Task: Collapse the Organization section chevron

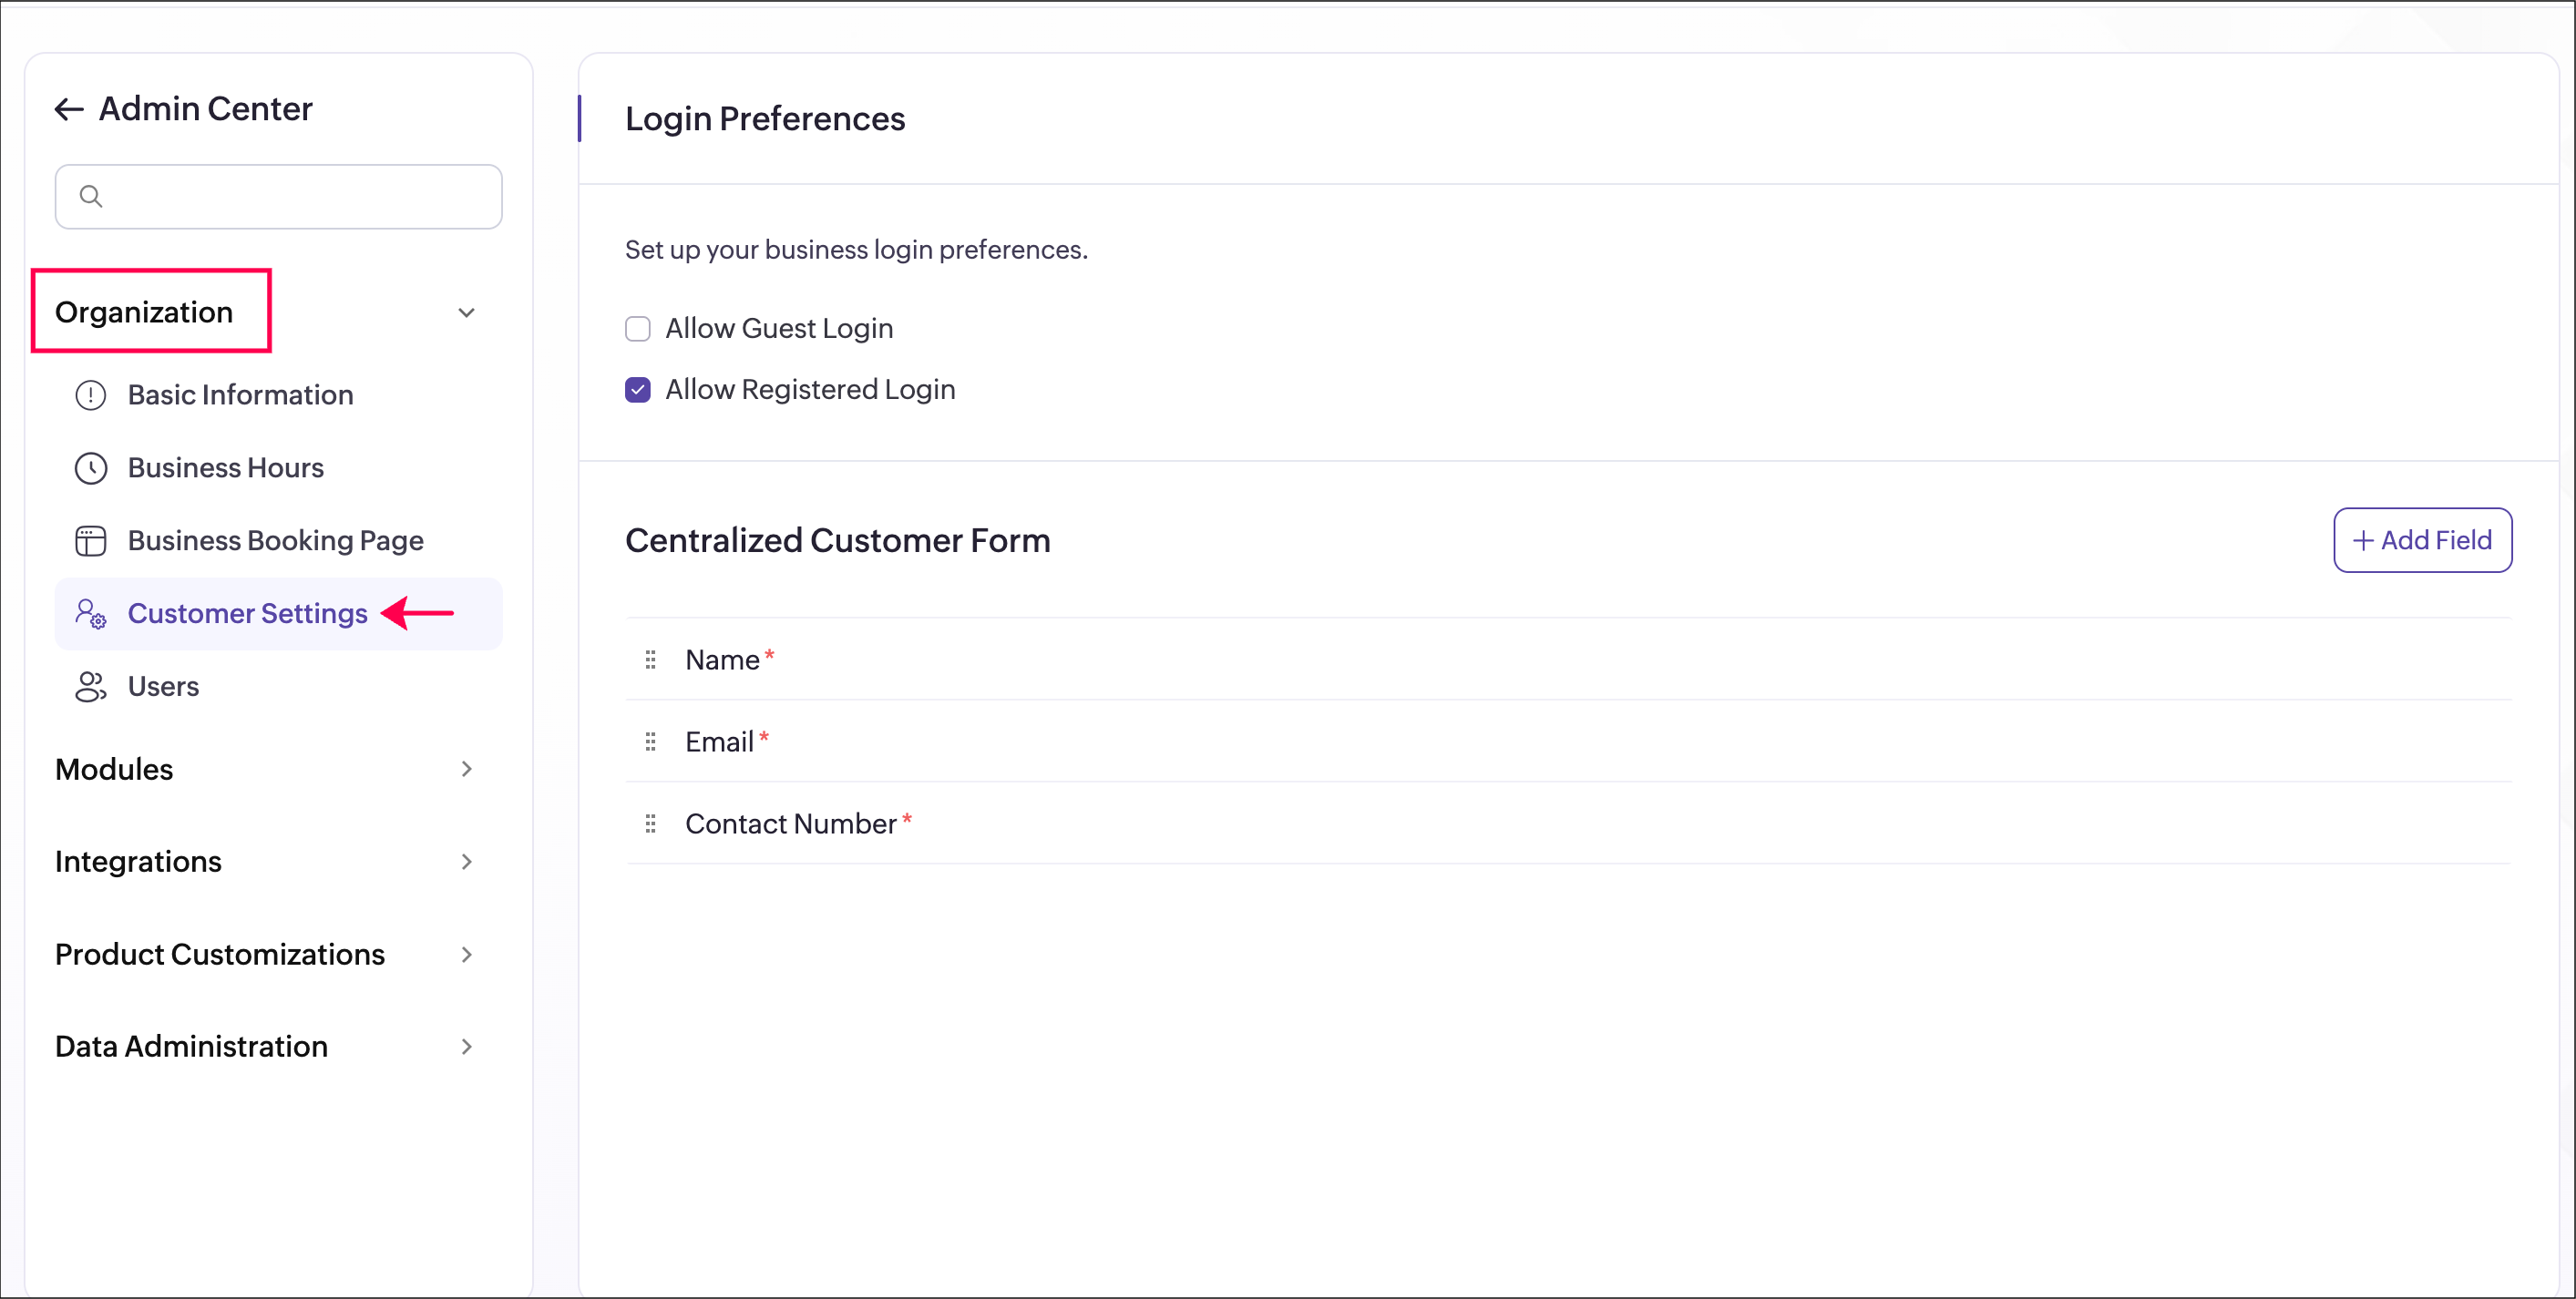Action: coord(466,313)
